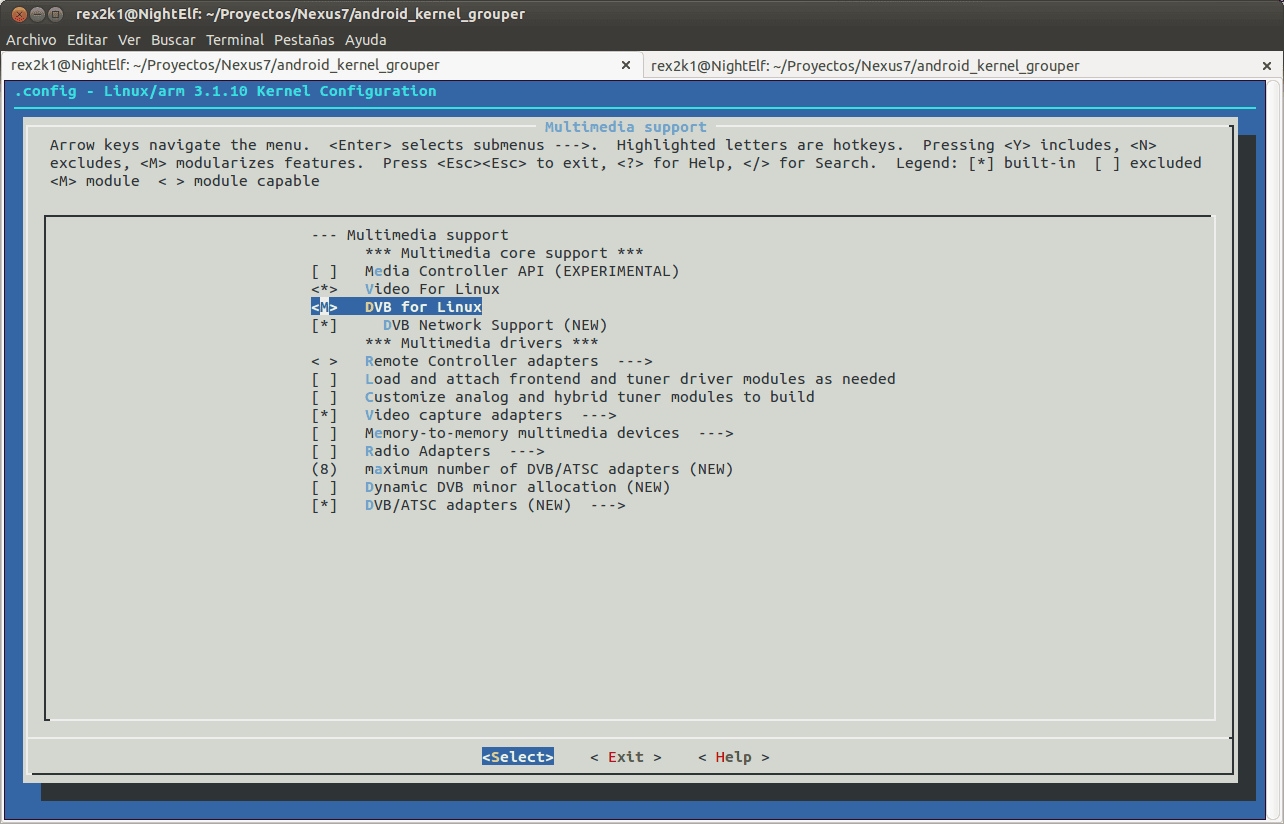Switch to the second terminal tab
This screenshot has width=1284, height=824.
pos(963,65)
